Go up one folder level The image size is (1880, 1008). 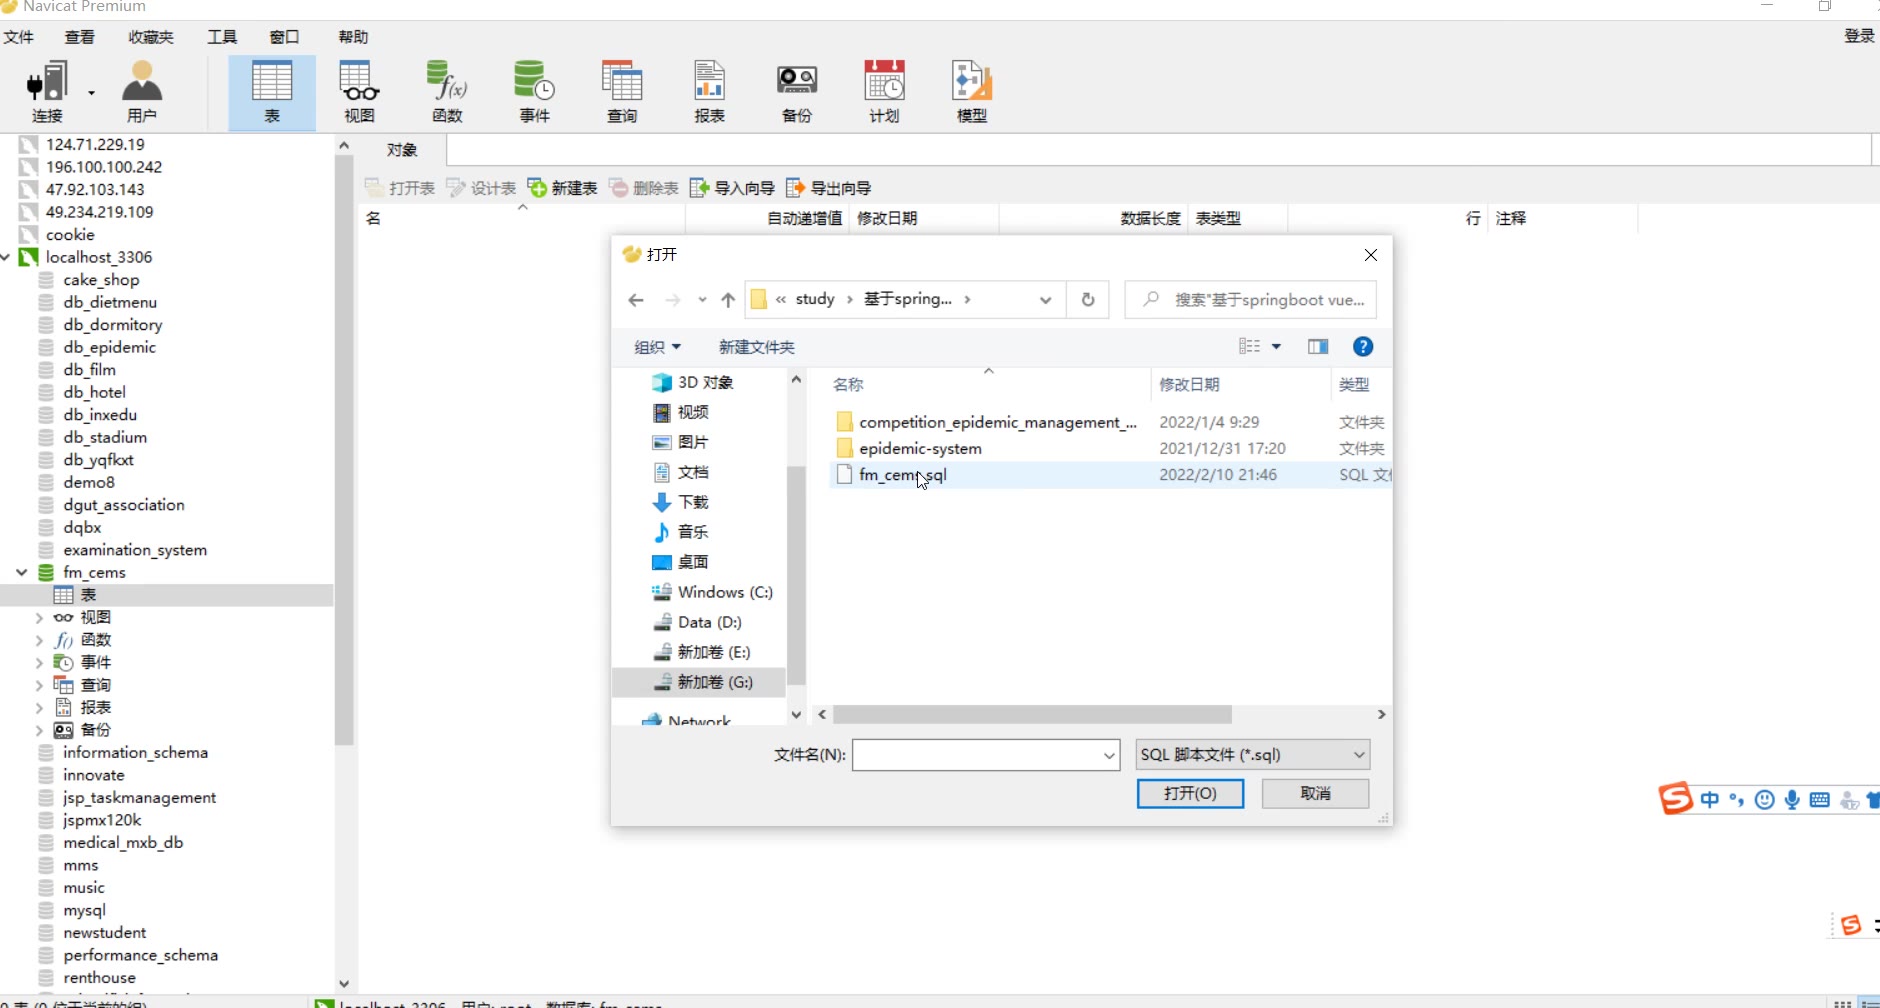click(728, 300)
